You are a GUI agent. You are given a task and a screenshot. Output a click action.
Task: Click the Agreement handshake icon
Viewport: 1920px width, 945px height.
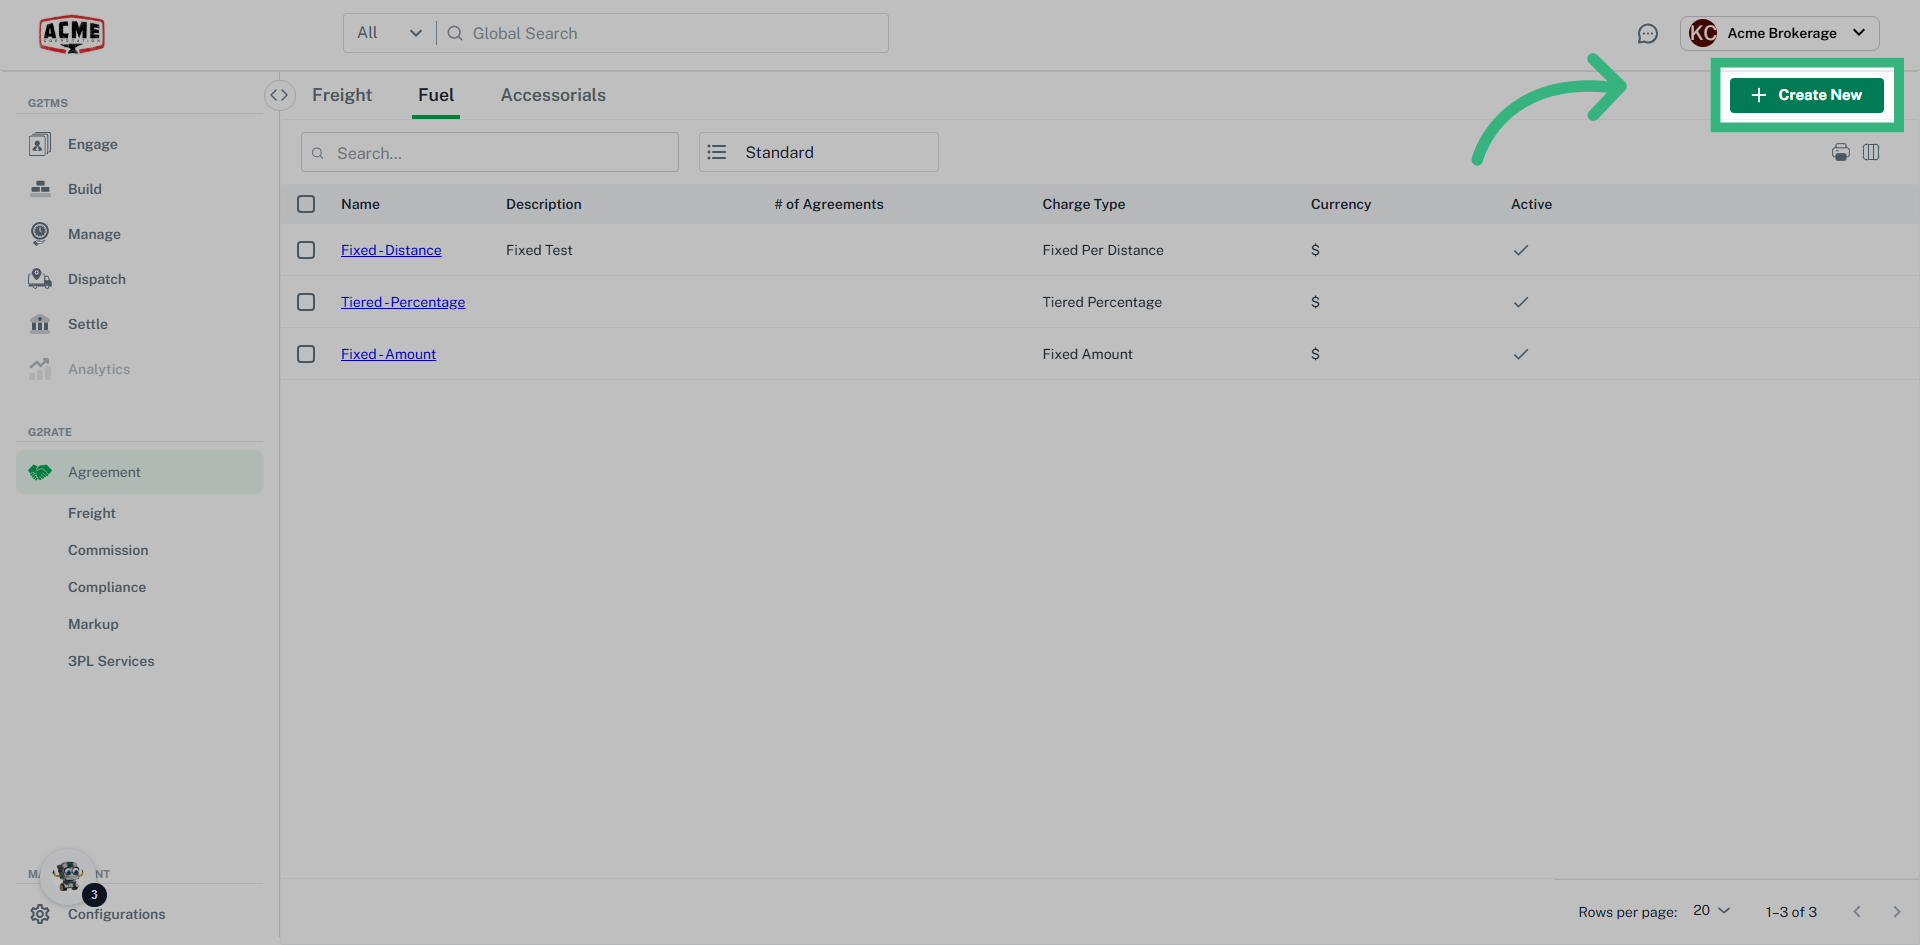[x=40, y=472]
